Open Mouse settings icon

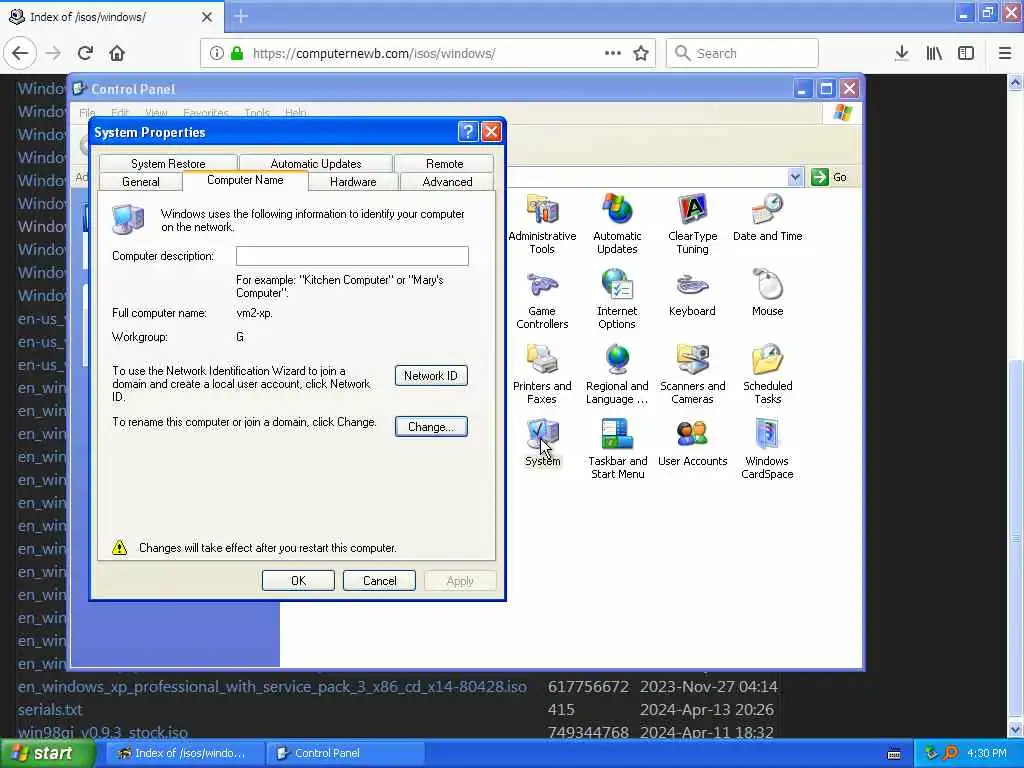tap(767, 293)
